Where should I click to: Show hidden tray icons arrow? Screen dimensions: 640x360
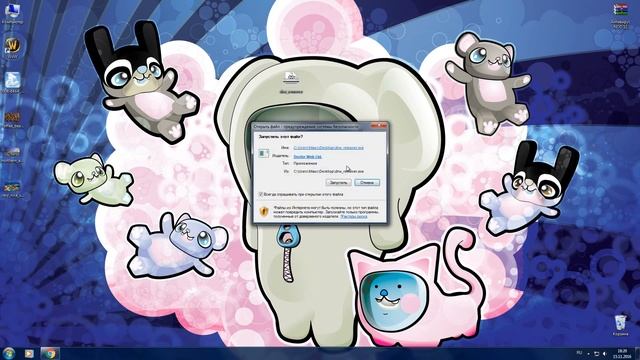click(x=588, y=353)
